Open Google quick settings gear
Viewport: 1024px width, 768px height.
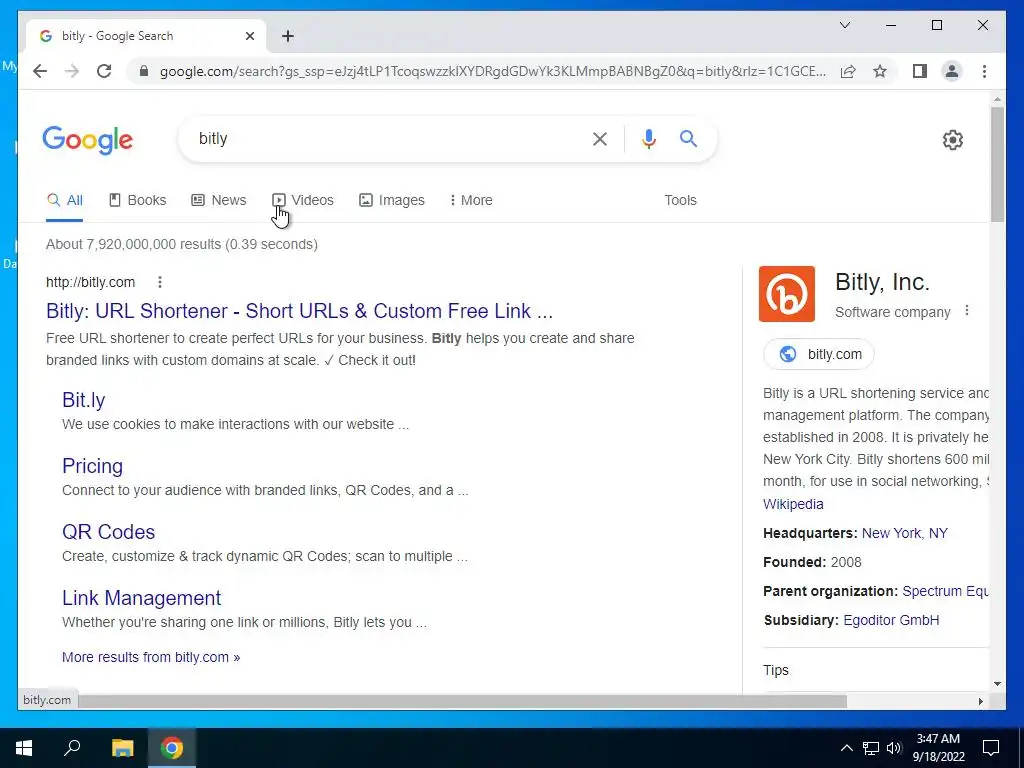tap(952, 139)
